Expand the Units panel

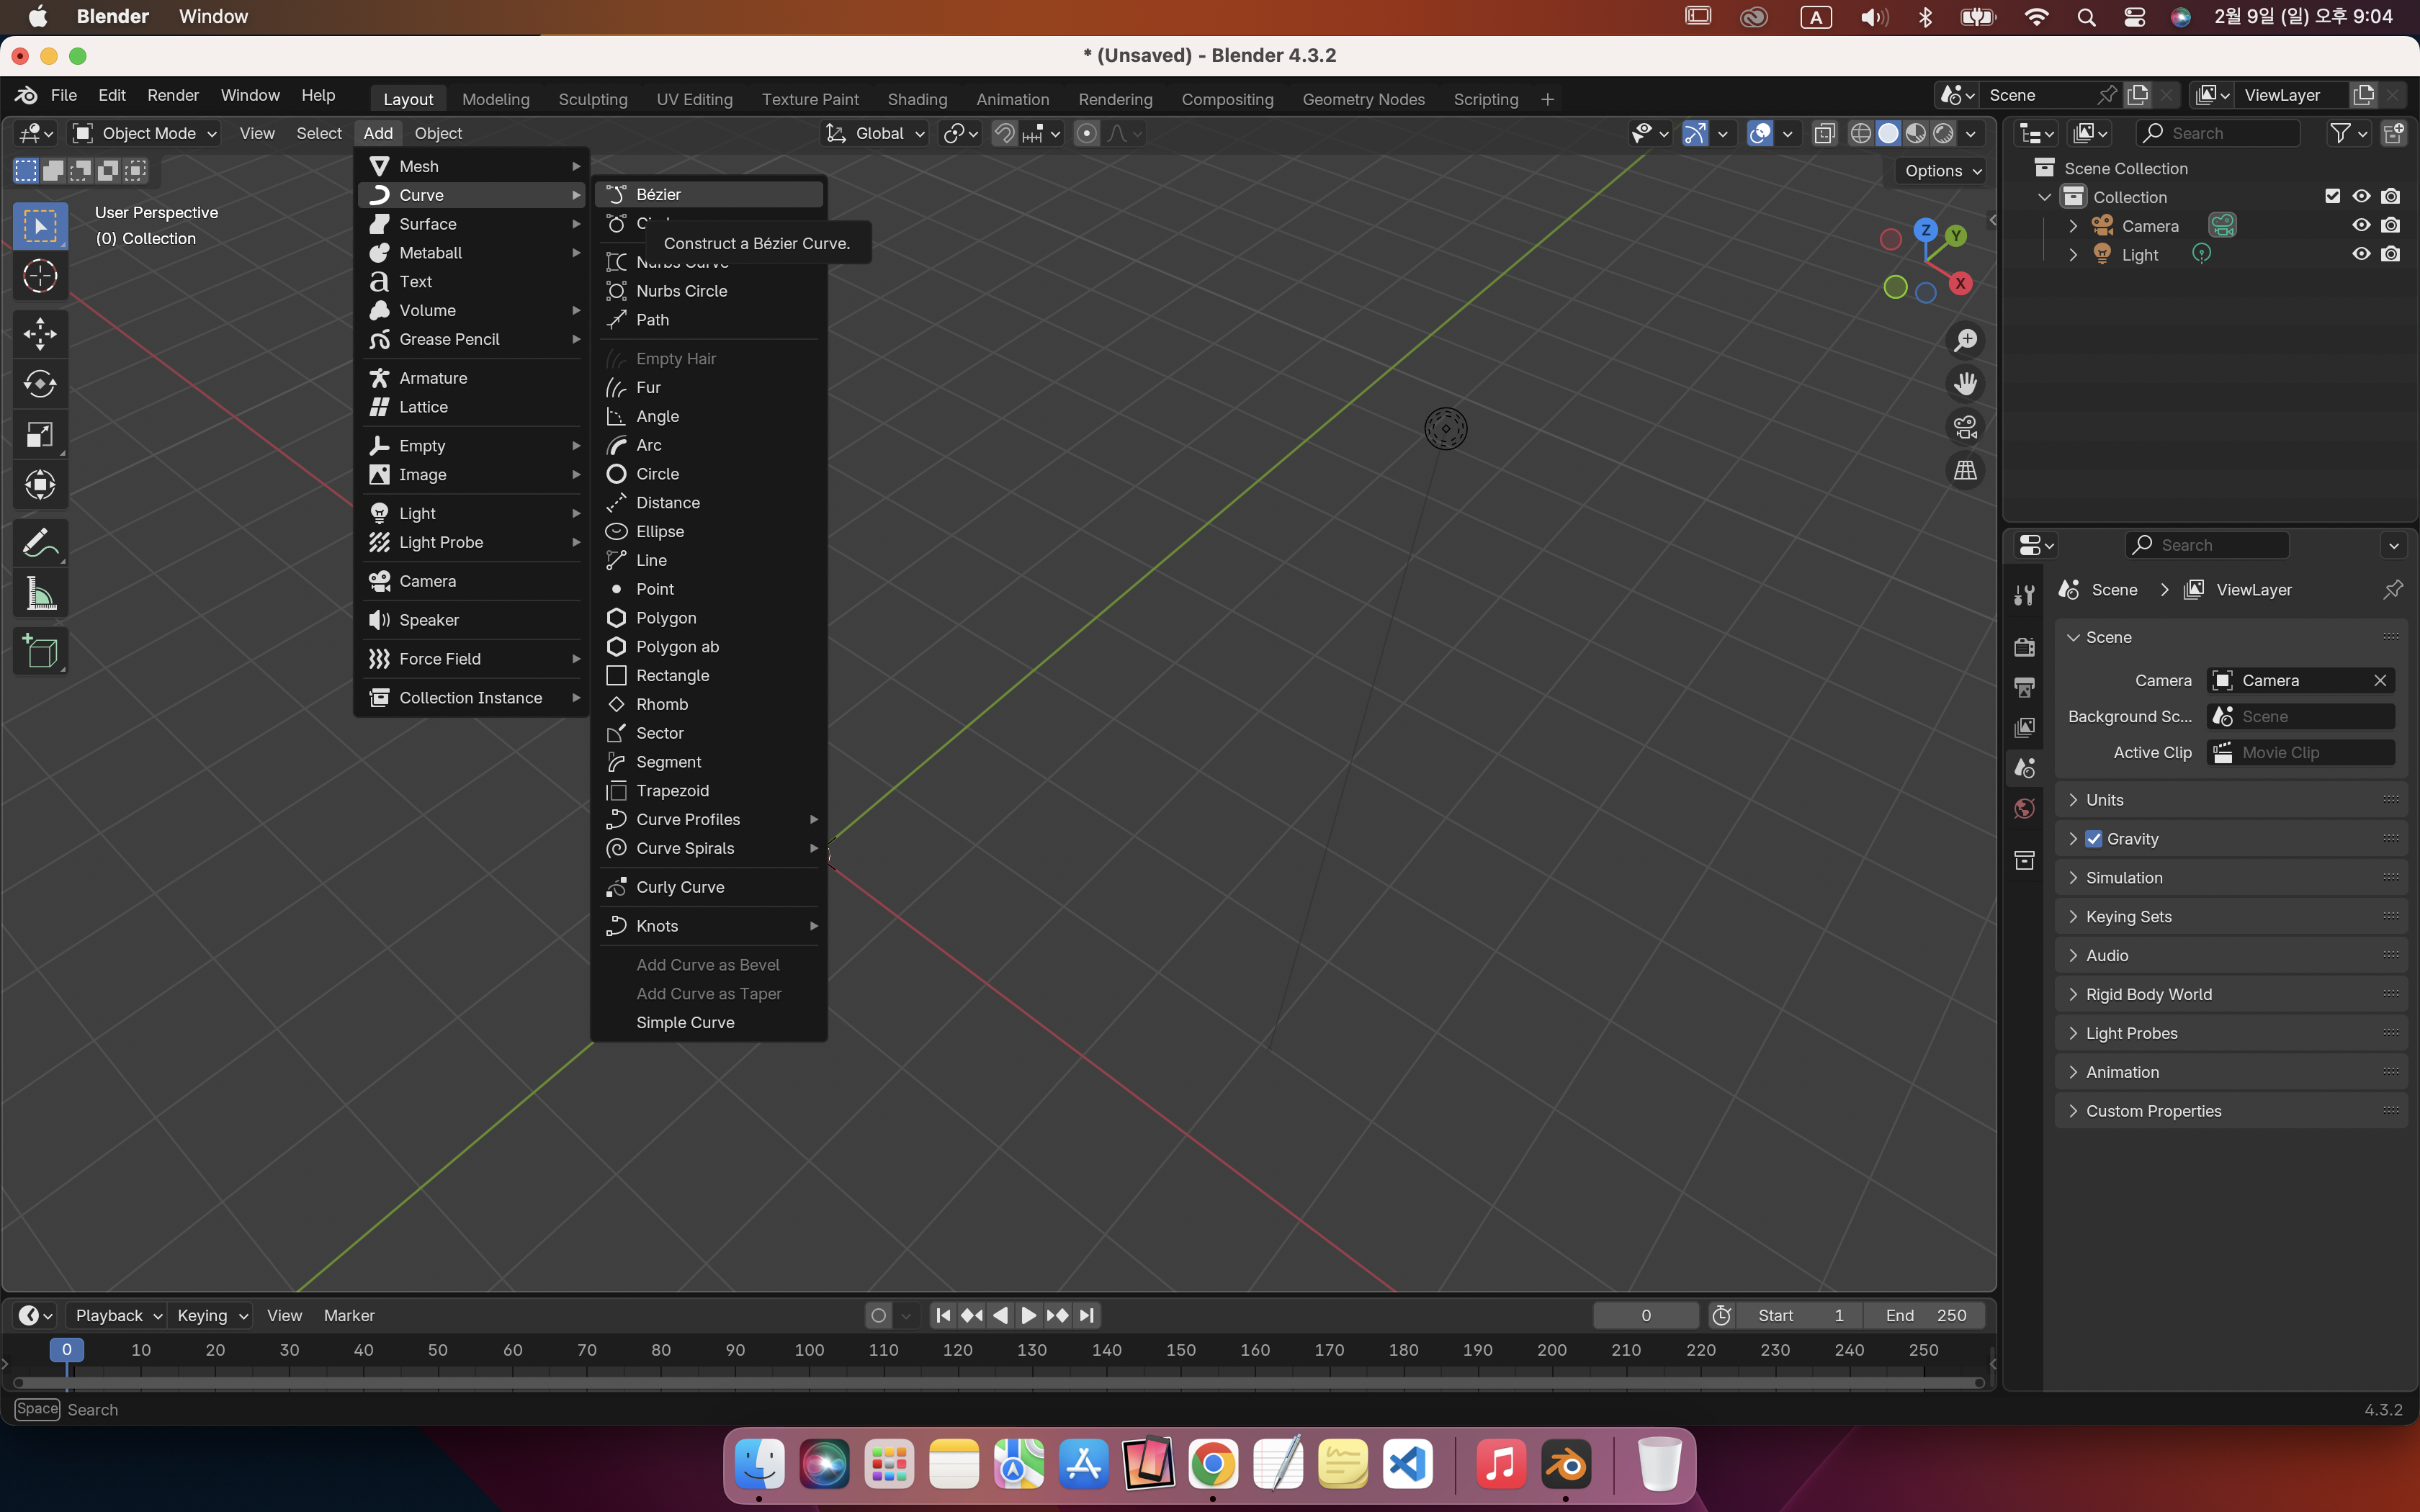[2230, 800]
